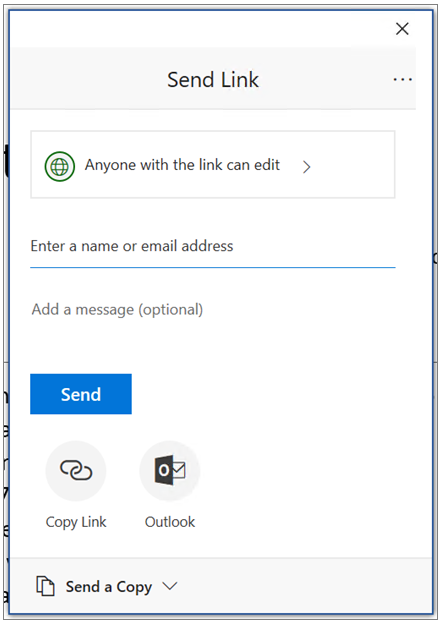Close the Send Link dialog
The height and width of the screenshot is (623, 441).
(402, 29)
